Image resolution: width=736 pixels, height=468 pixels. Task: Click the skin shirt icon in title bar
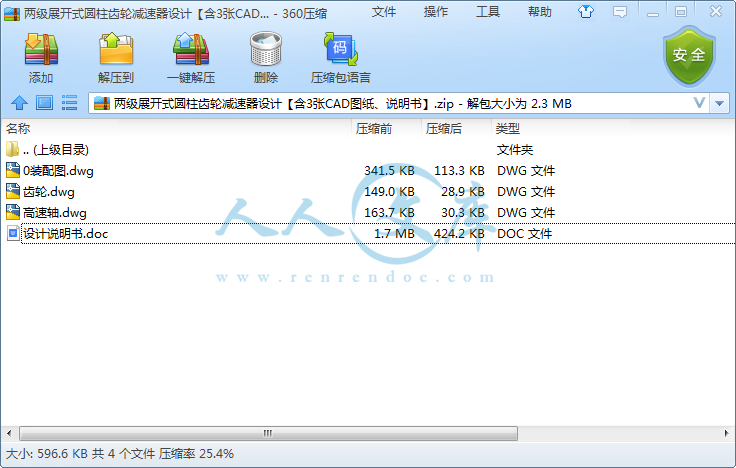pyautogui.click(x=585, y=12)
